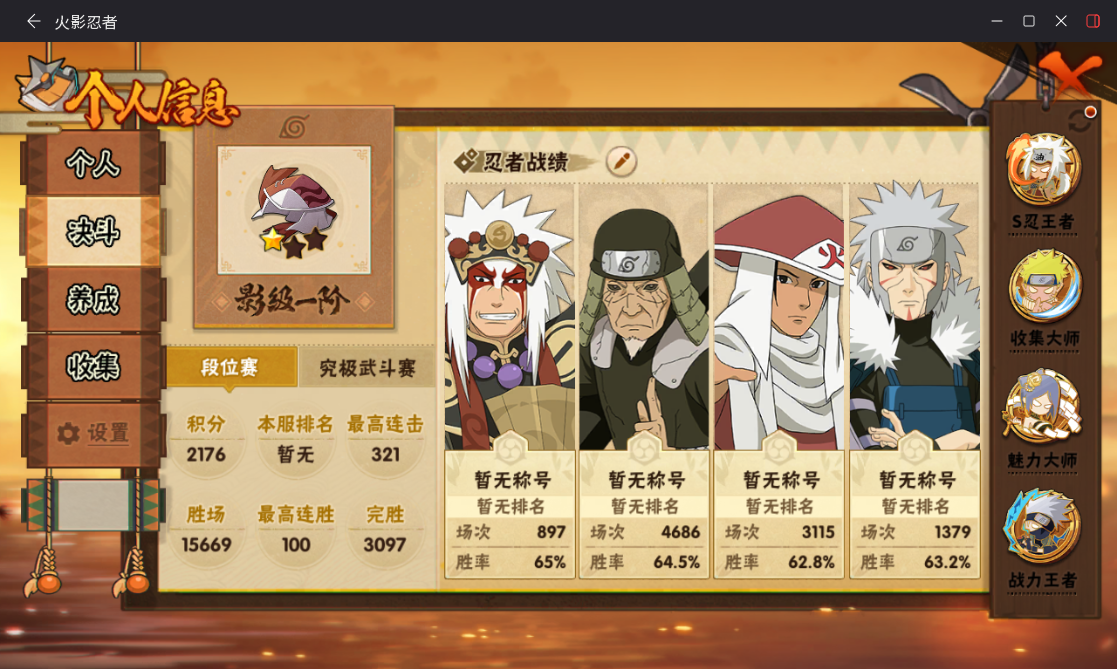This screenshot has height=669, width=1117.
Task: Select ninja card with 897 matches
Action: click(510, 380)
